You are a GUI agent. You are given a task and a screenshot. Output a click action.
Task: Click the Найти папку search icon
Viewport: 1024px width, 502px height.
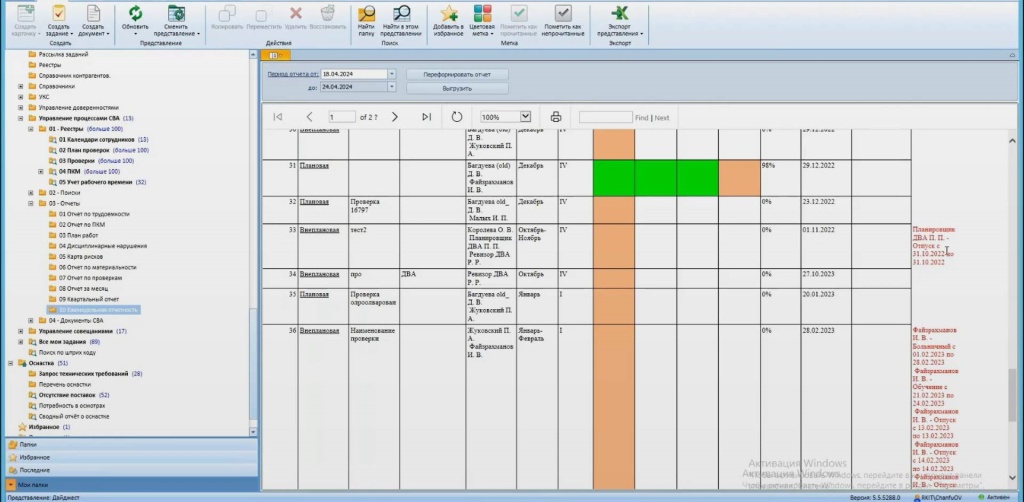point(366,13)
